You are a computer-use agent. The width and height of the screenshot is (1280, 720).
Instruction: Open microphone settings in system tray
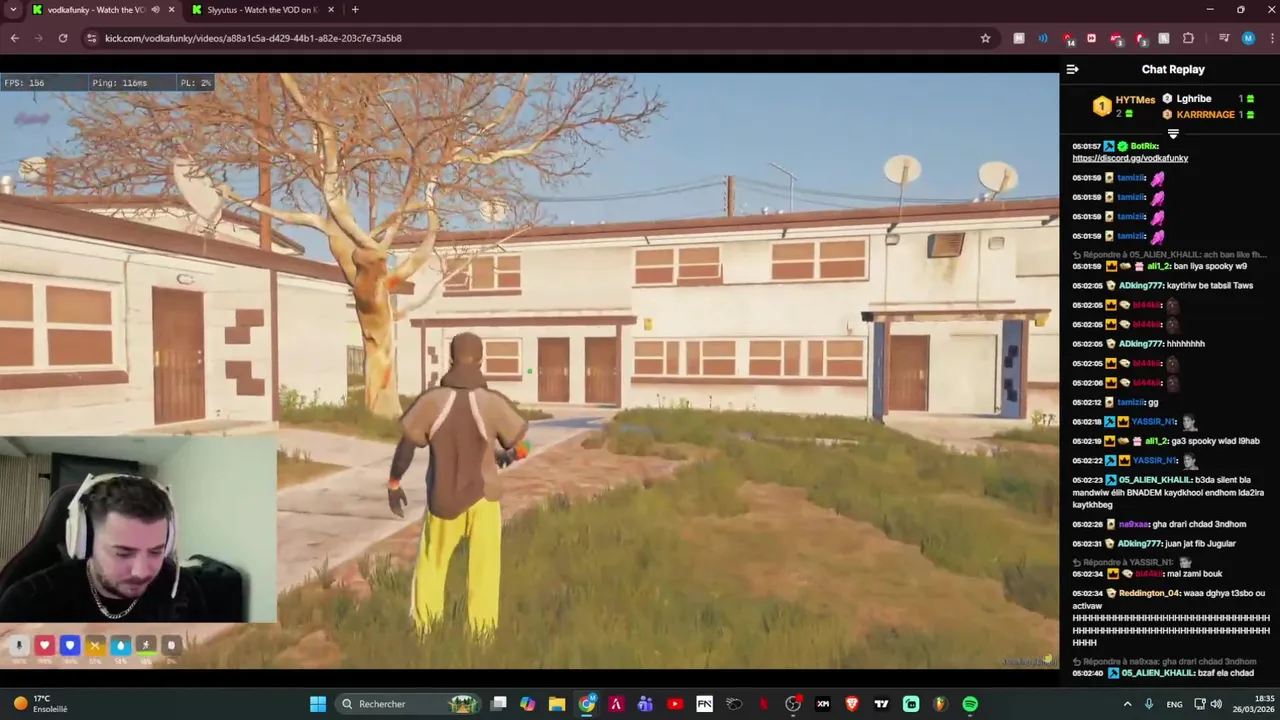click(1148, 704)
